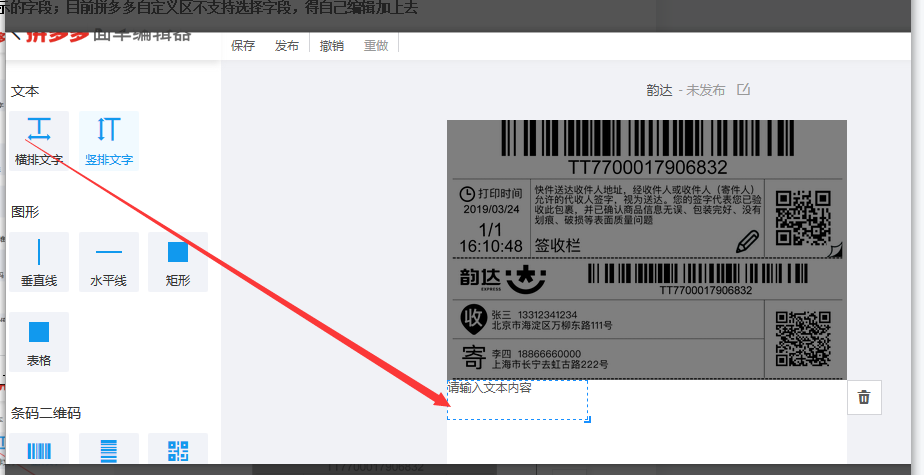This screenshot has width=924, height=475.
Task: Add a horizontal-bars barcode element
Action: (109, 450)
